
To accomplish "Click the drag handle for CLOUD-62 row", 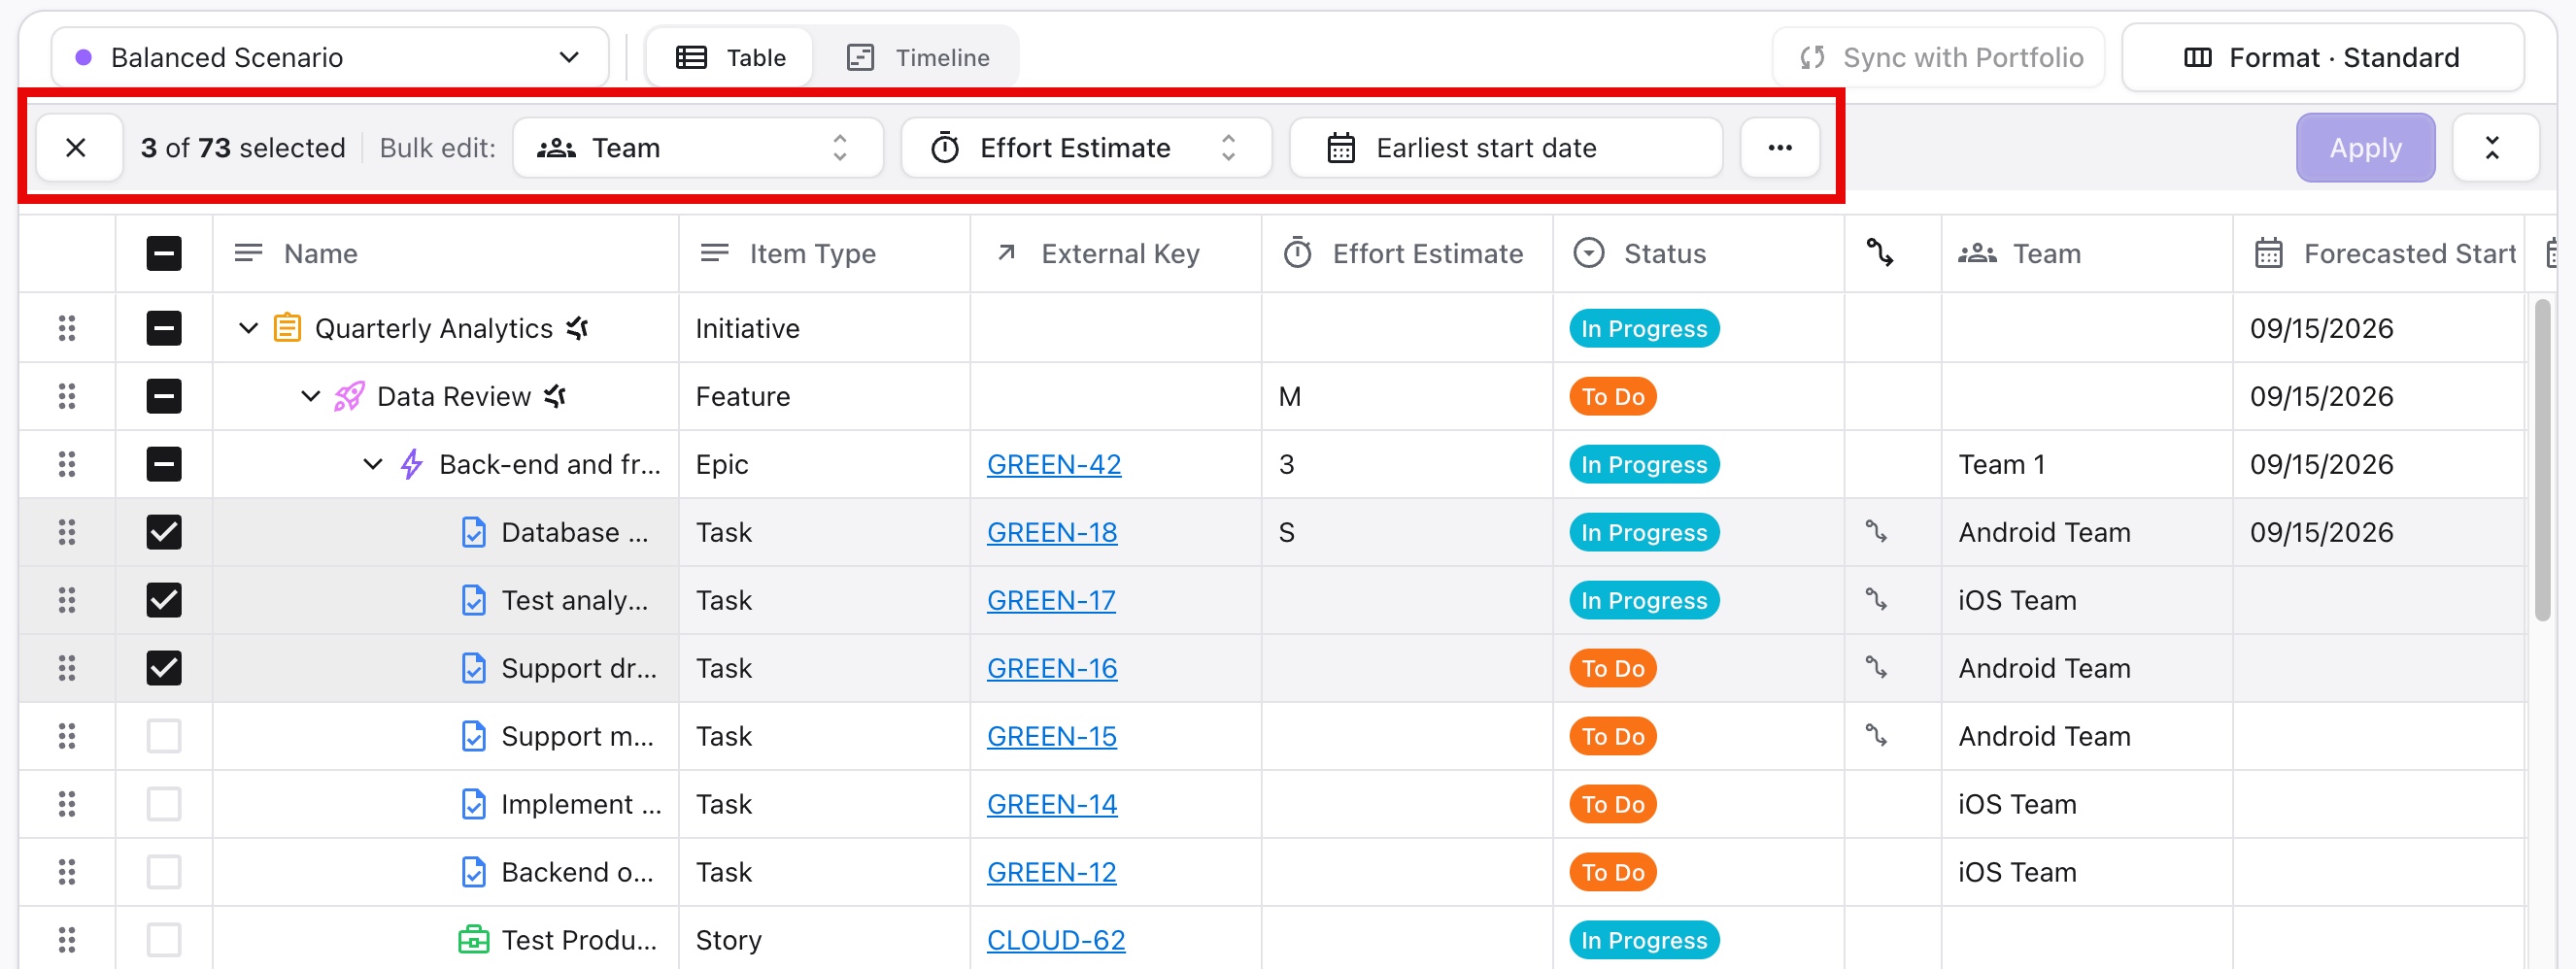I will [67, 940].
